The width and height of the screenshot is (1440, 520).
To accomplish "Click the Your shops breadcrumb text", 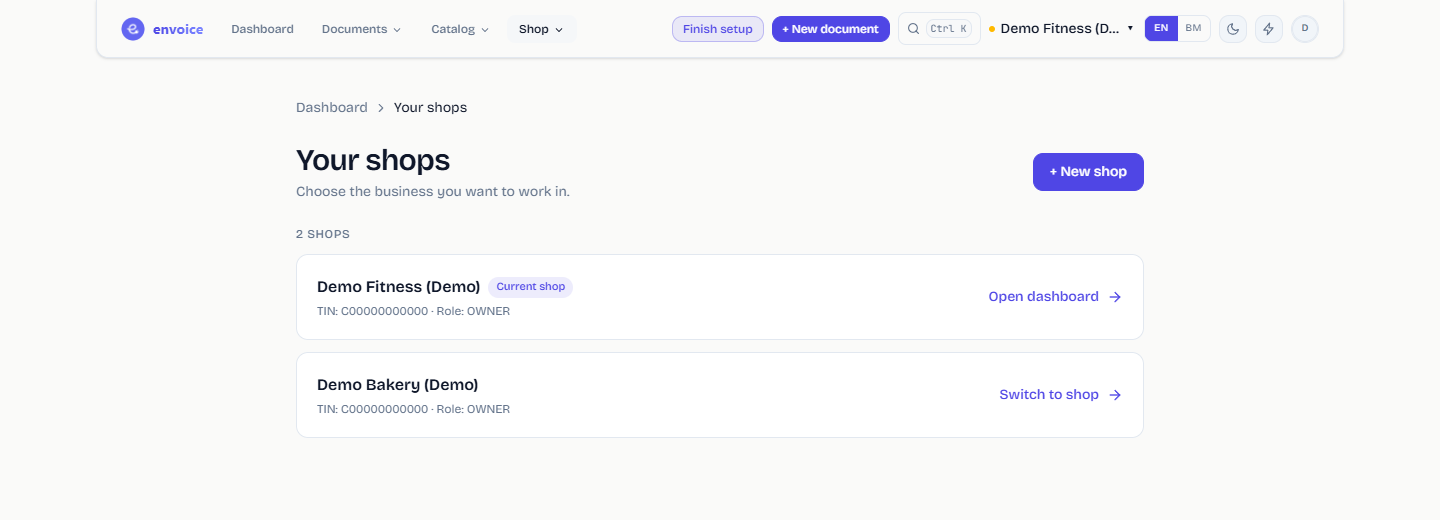I will click(x=430, y=107).
